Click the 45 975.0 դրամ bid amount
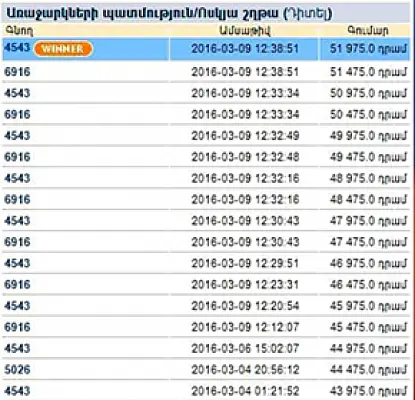Image resolution: width=415 pixels, height=400 pixels. (x=368, y=306)
